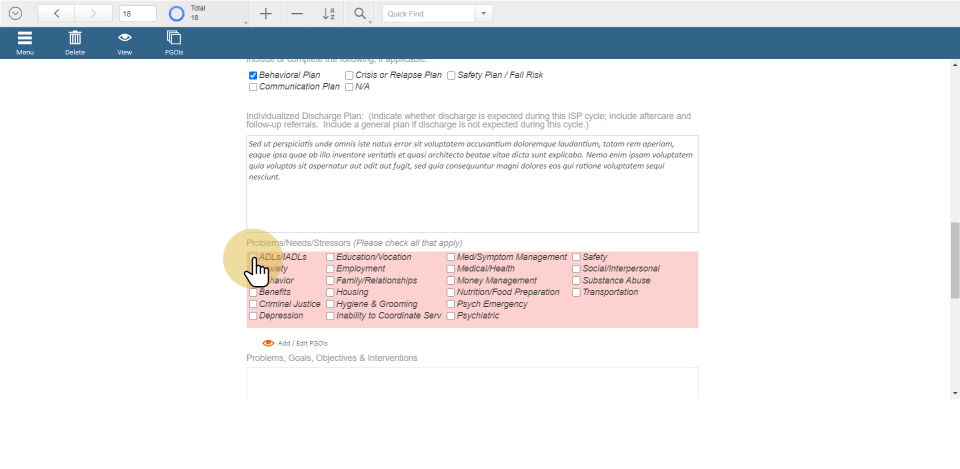Screen dimensions: 960x469
Task: Go to the previous record arrow
Action: coord(57,14)
